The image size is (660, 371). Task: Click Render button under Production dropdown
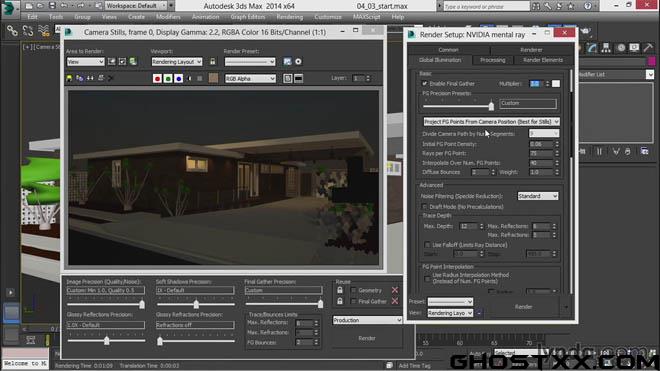tap(367, 338)
